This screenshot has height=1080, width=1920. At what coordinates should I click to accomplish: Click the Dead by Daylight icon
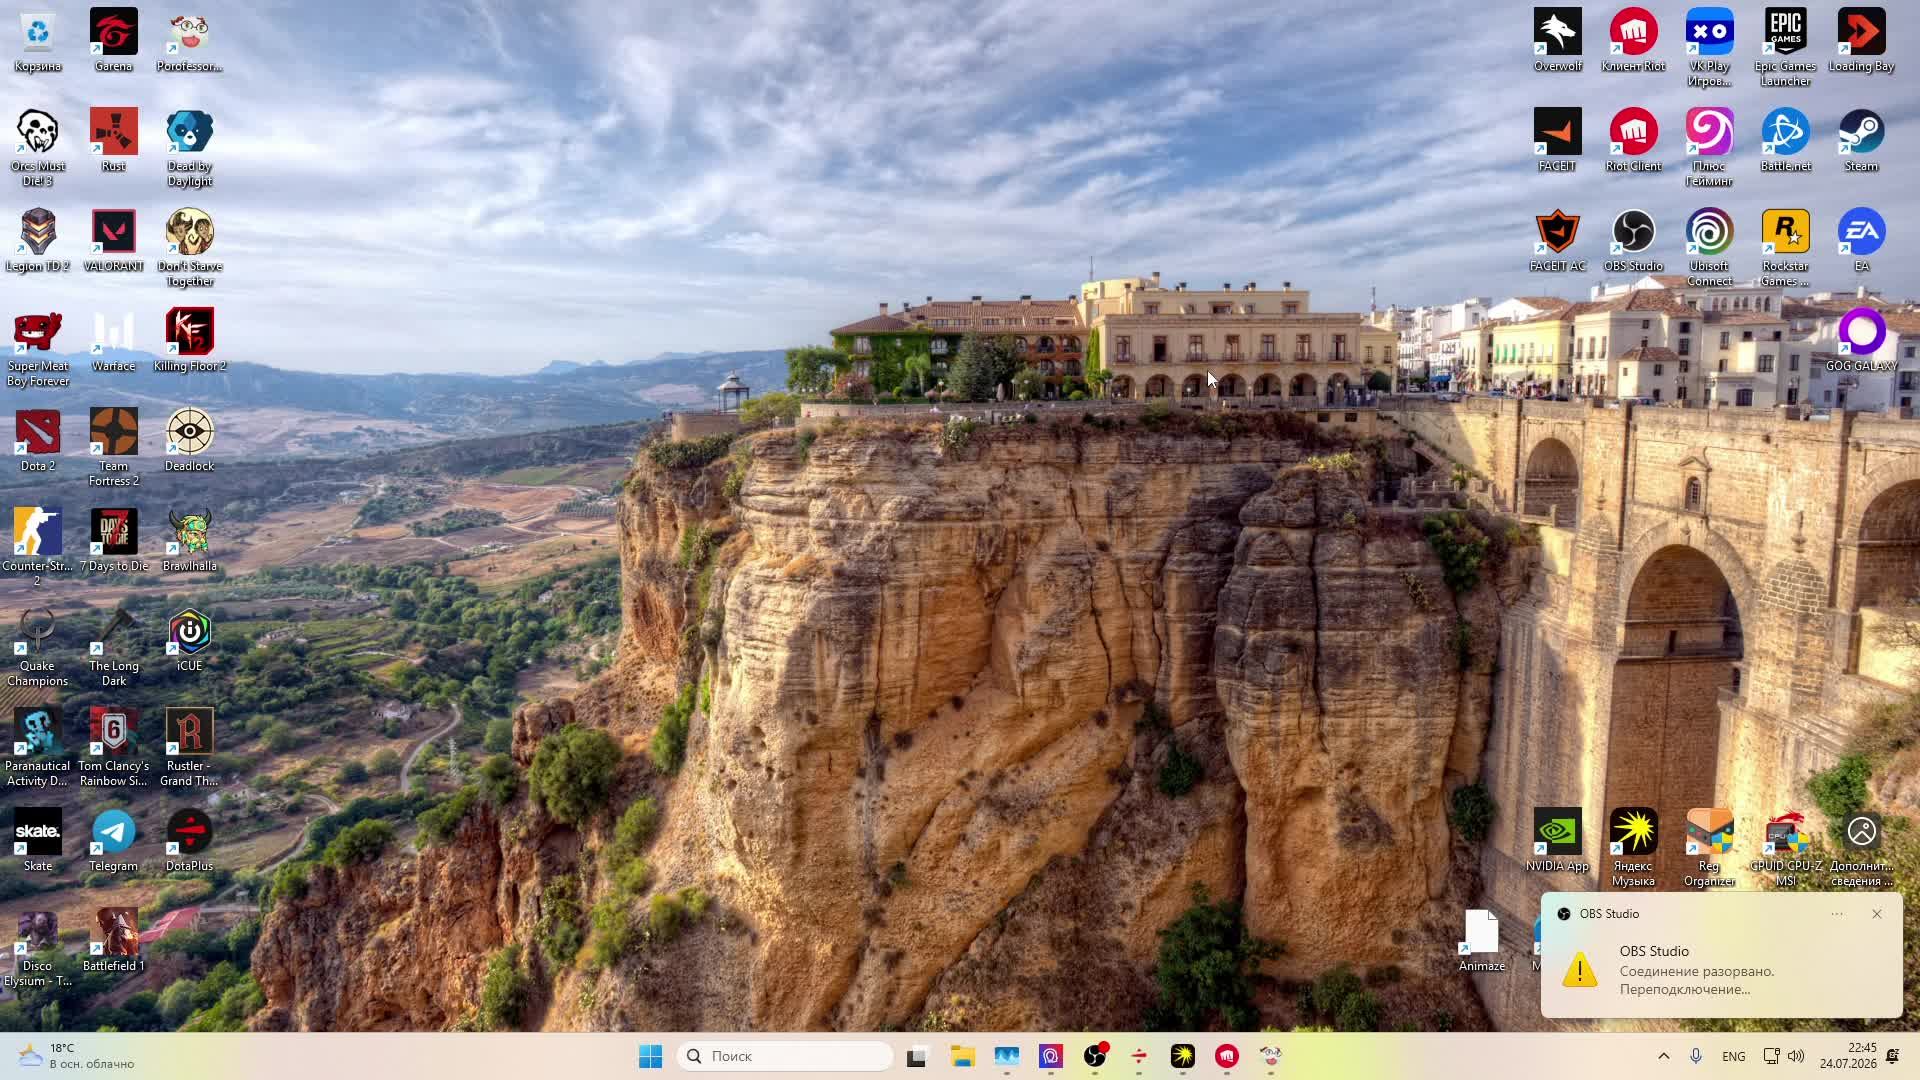(189, 148)
